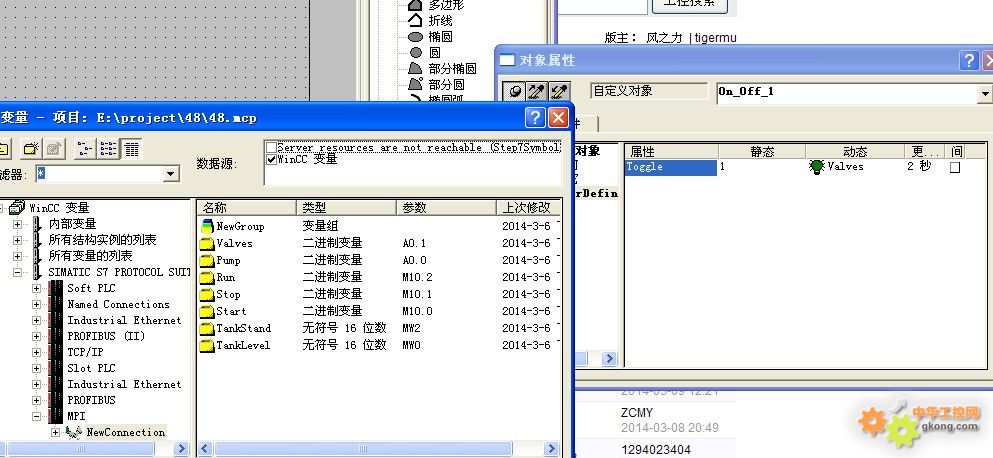
Task: Tick the Server resources not reachable checkbox
Action: coord(272,147)
